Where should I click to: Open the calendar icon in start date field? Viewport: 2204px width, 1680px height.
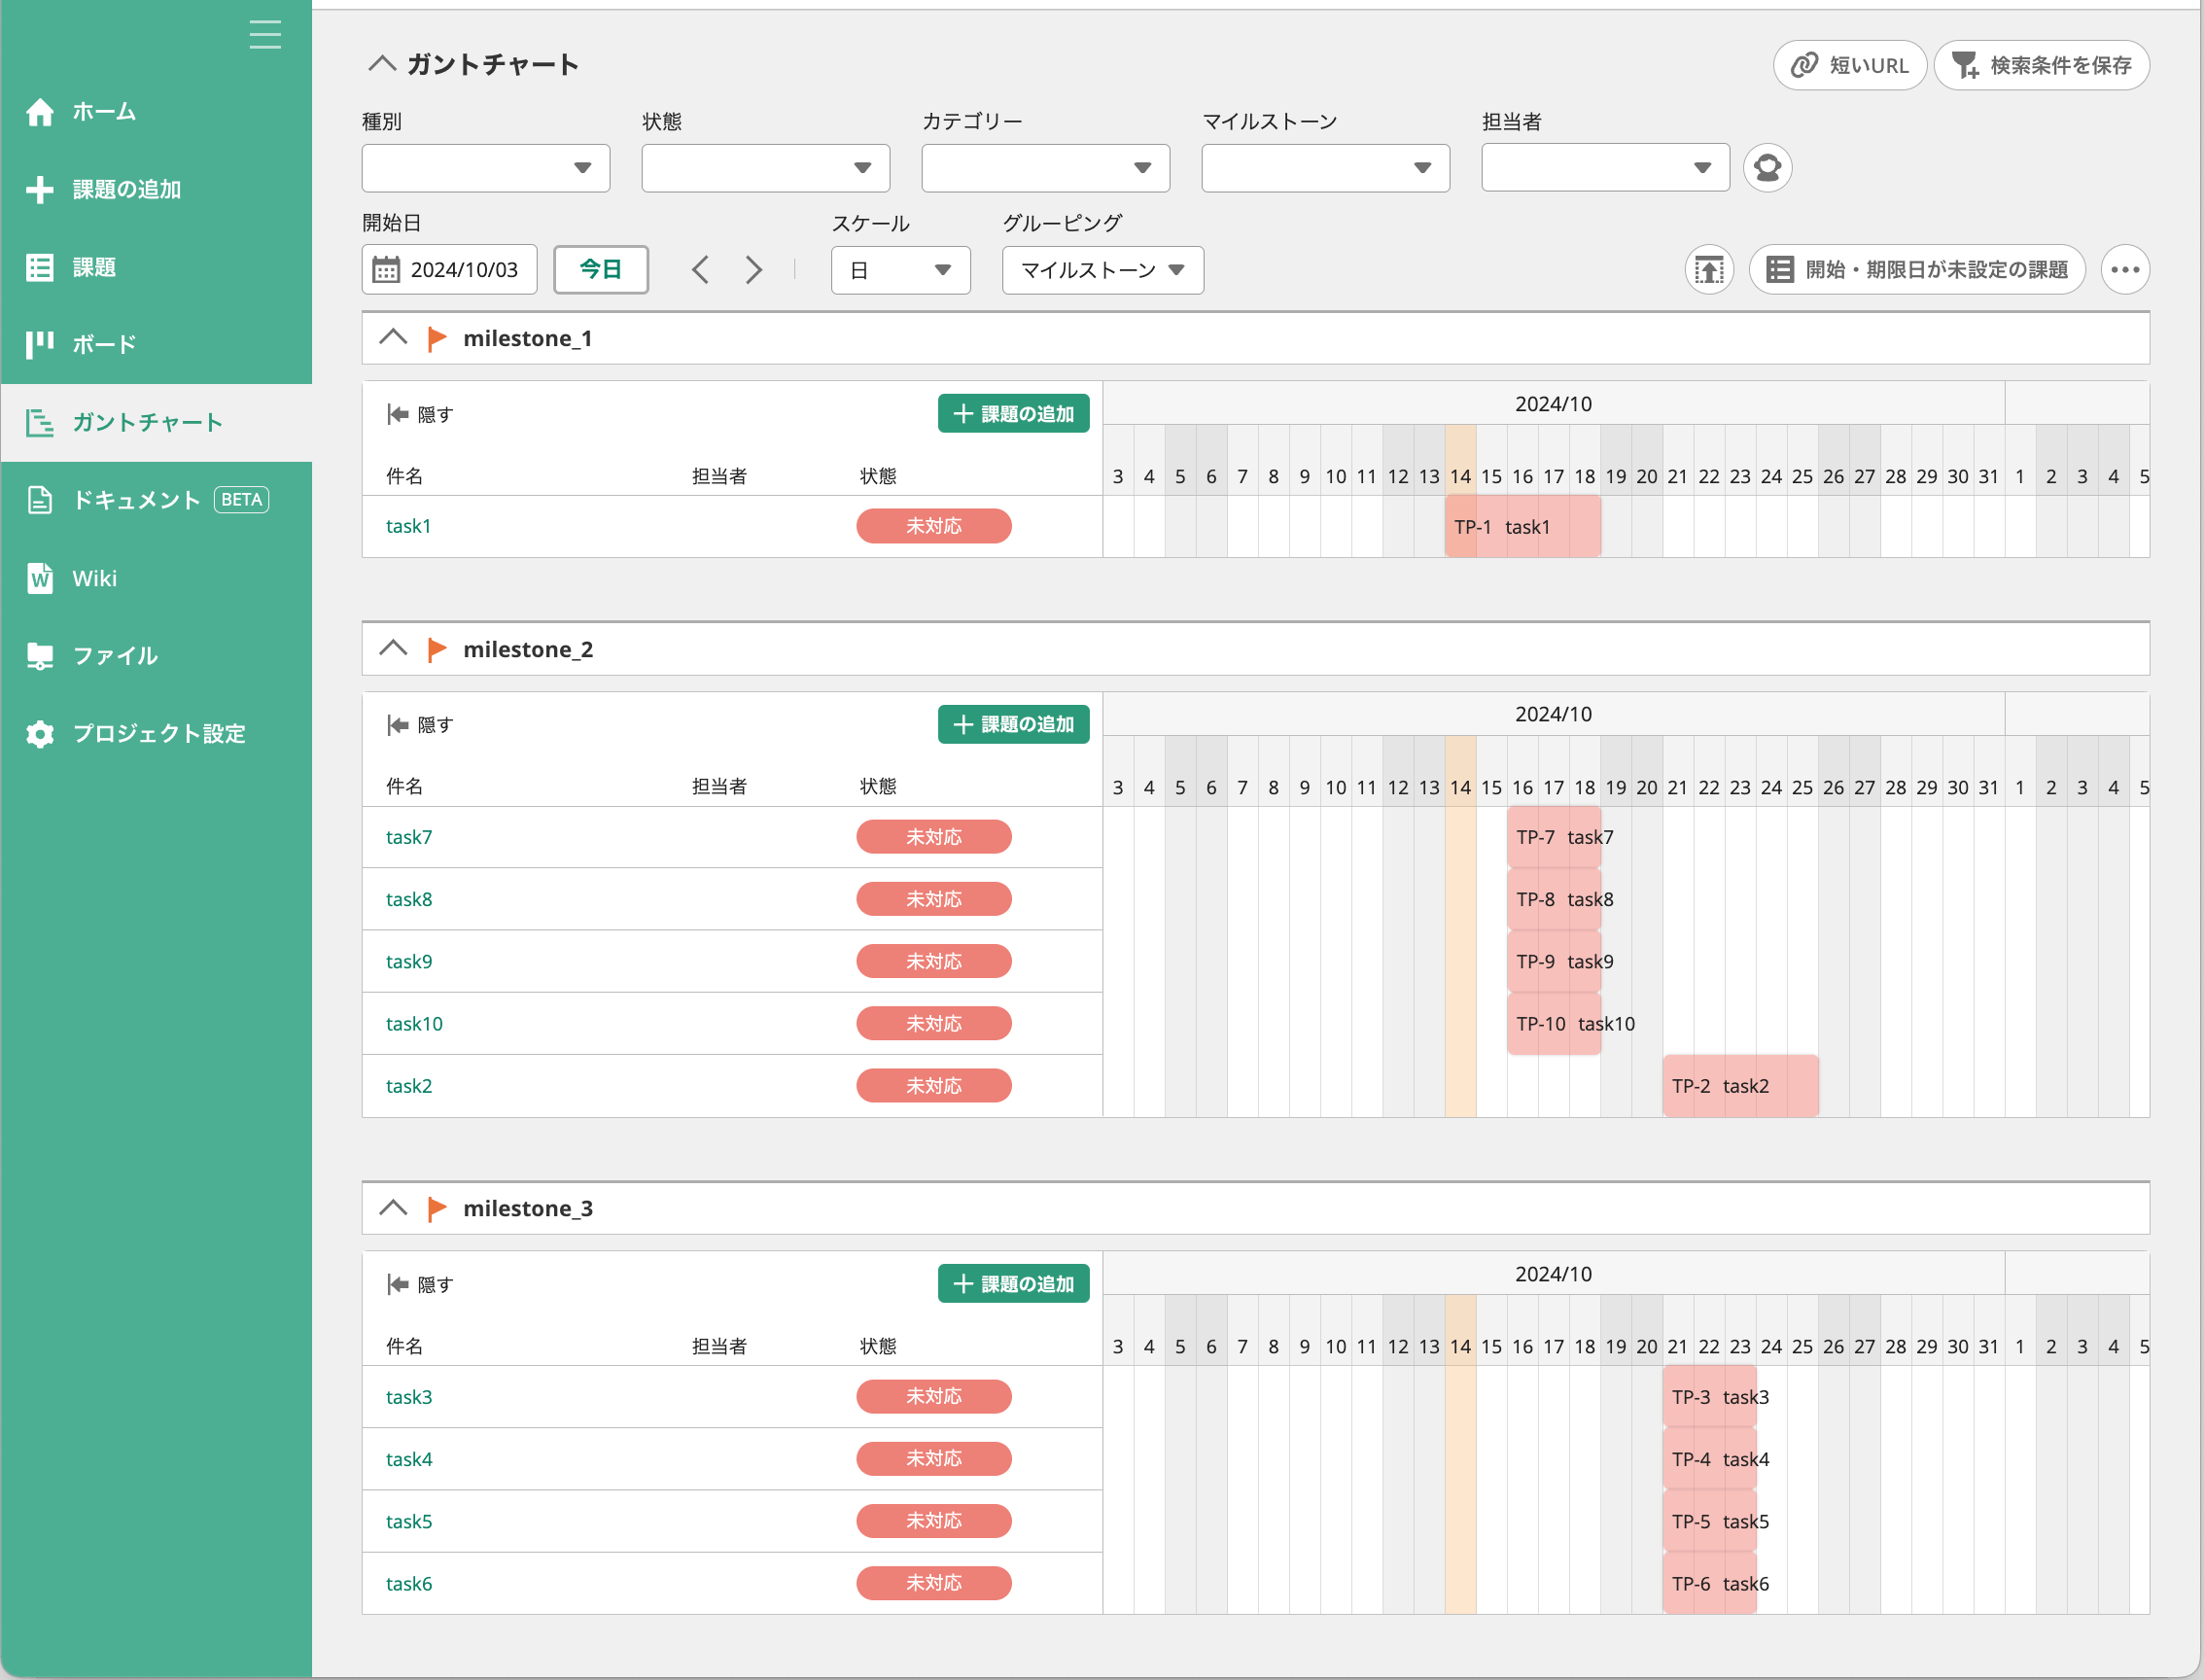coord(386,270)
